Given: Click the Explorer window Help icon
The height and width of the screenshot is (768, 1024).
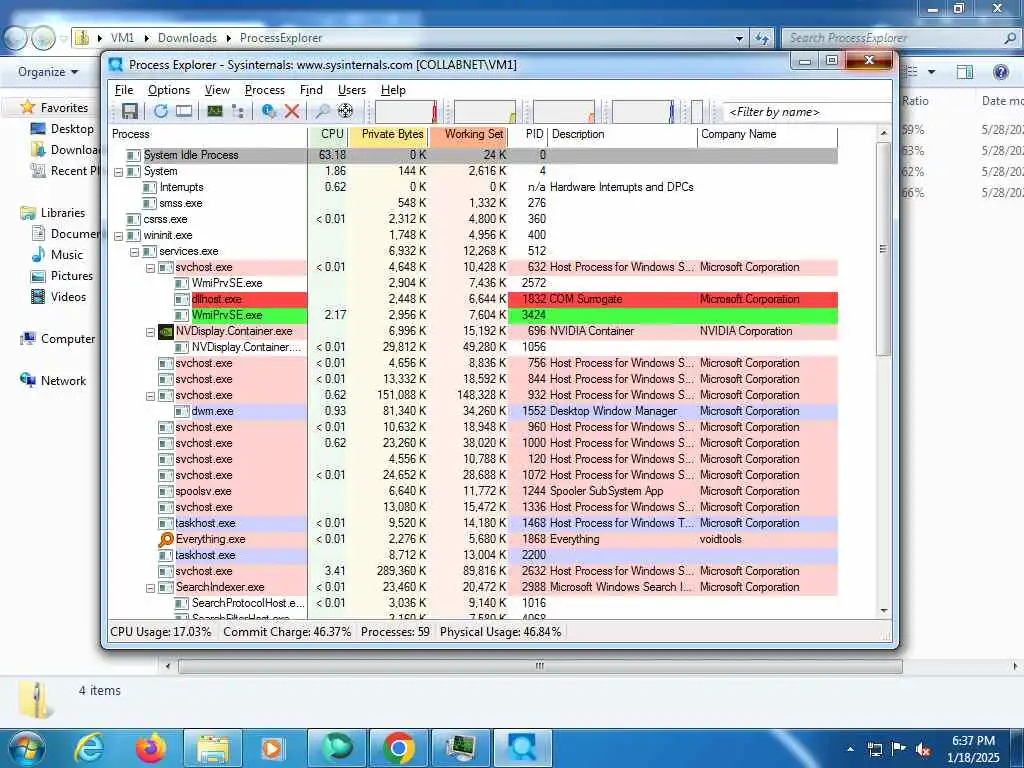Looking at the screenshot, I should click(x=1000, y=72).
